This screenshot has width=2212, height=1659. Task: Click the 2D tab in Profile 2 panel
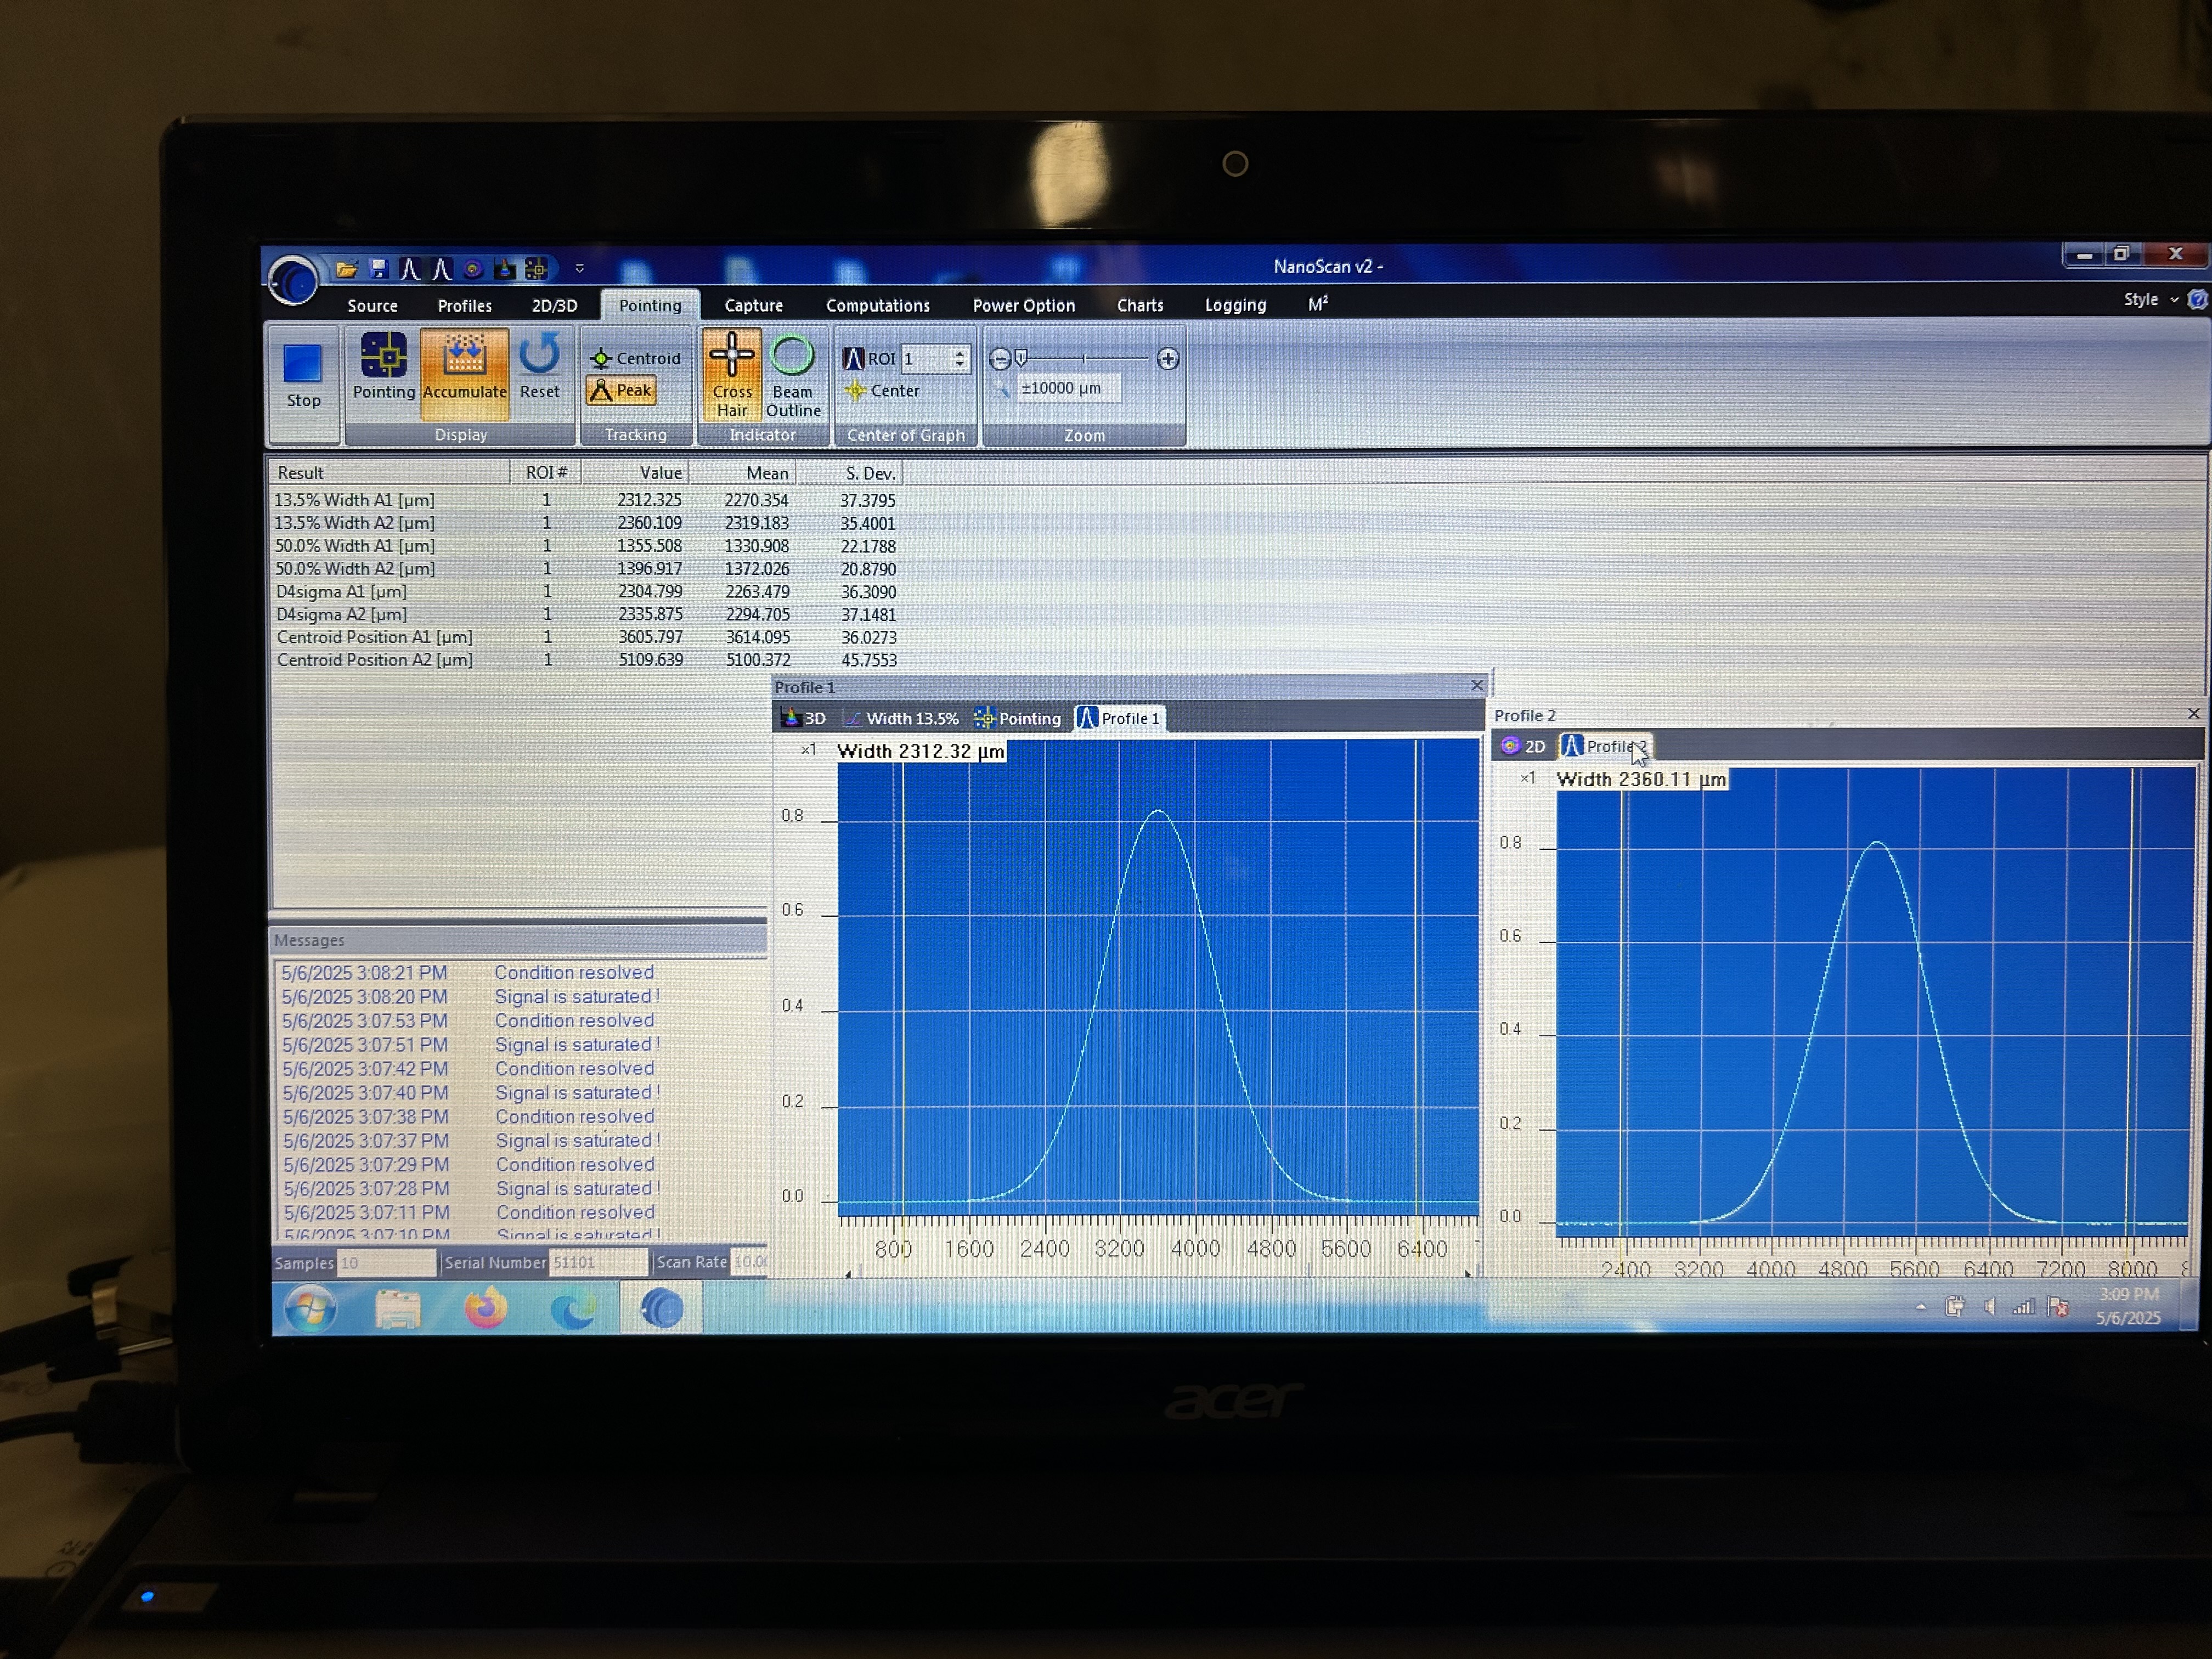(1523, 747)
